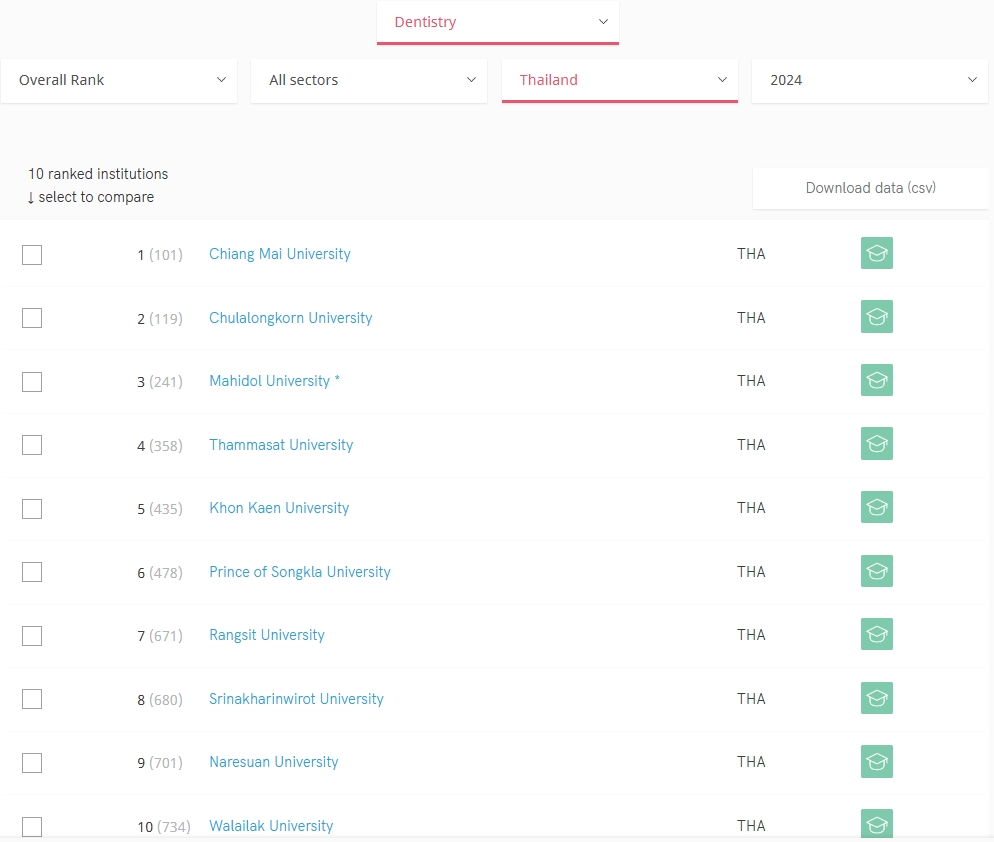Click the rank text "4 (358)"
The width and height of the screenshot is (994, 842).
coord(160,446)
